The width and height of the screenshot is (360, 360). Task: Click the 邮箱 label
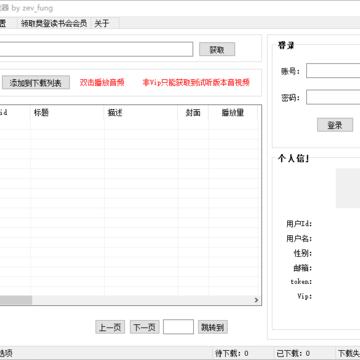303,268
